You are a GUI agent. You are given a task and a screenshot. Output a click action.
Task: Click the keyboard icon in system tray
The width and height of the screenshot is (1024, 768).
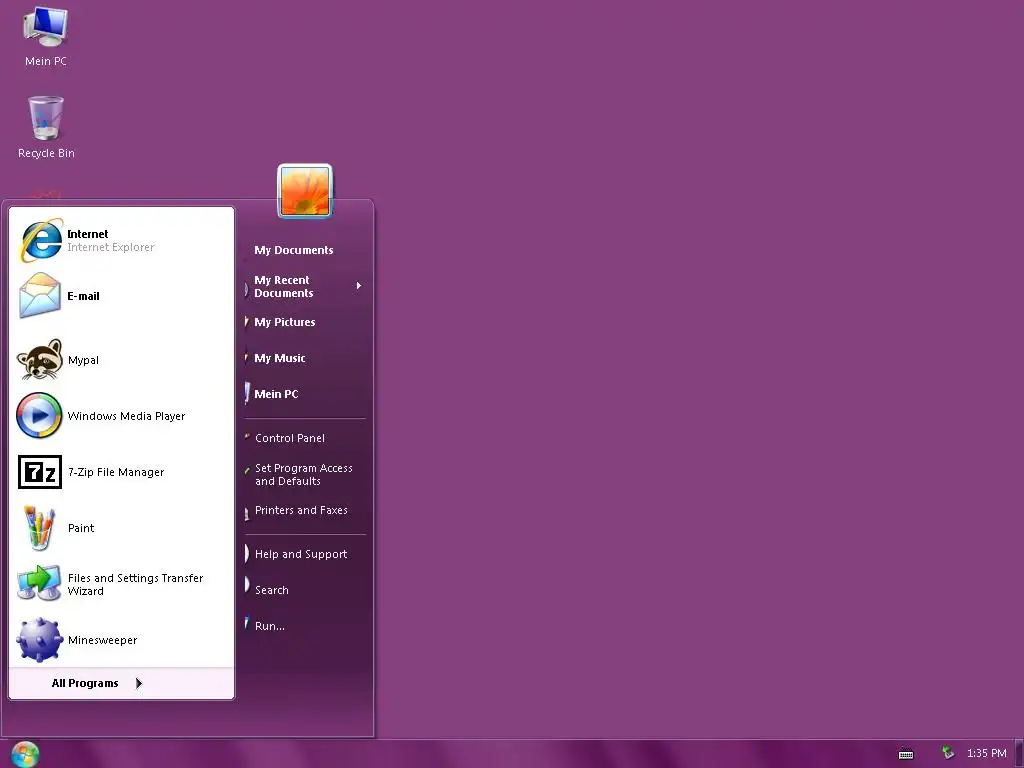(x=906, y=754)
